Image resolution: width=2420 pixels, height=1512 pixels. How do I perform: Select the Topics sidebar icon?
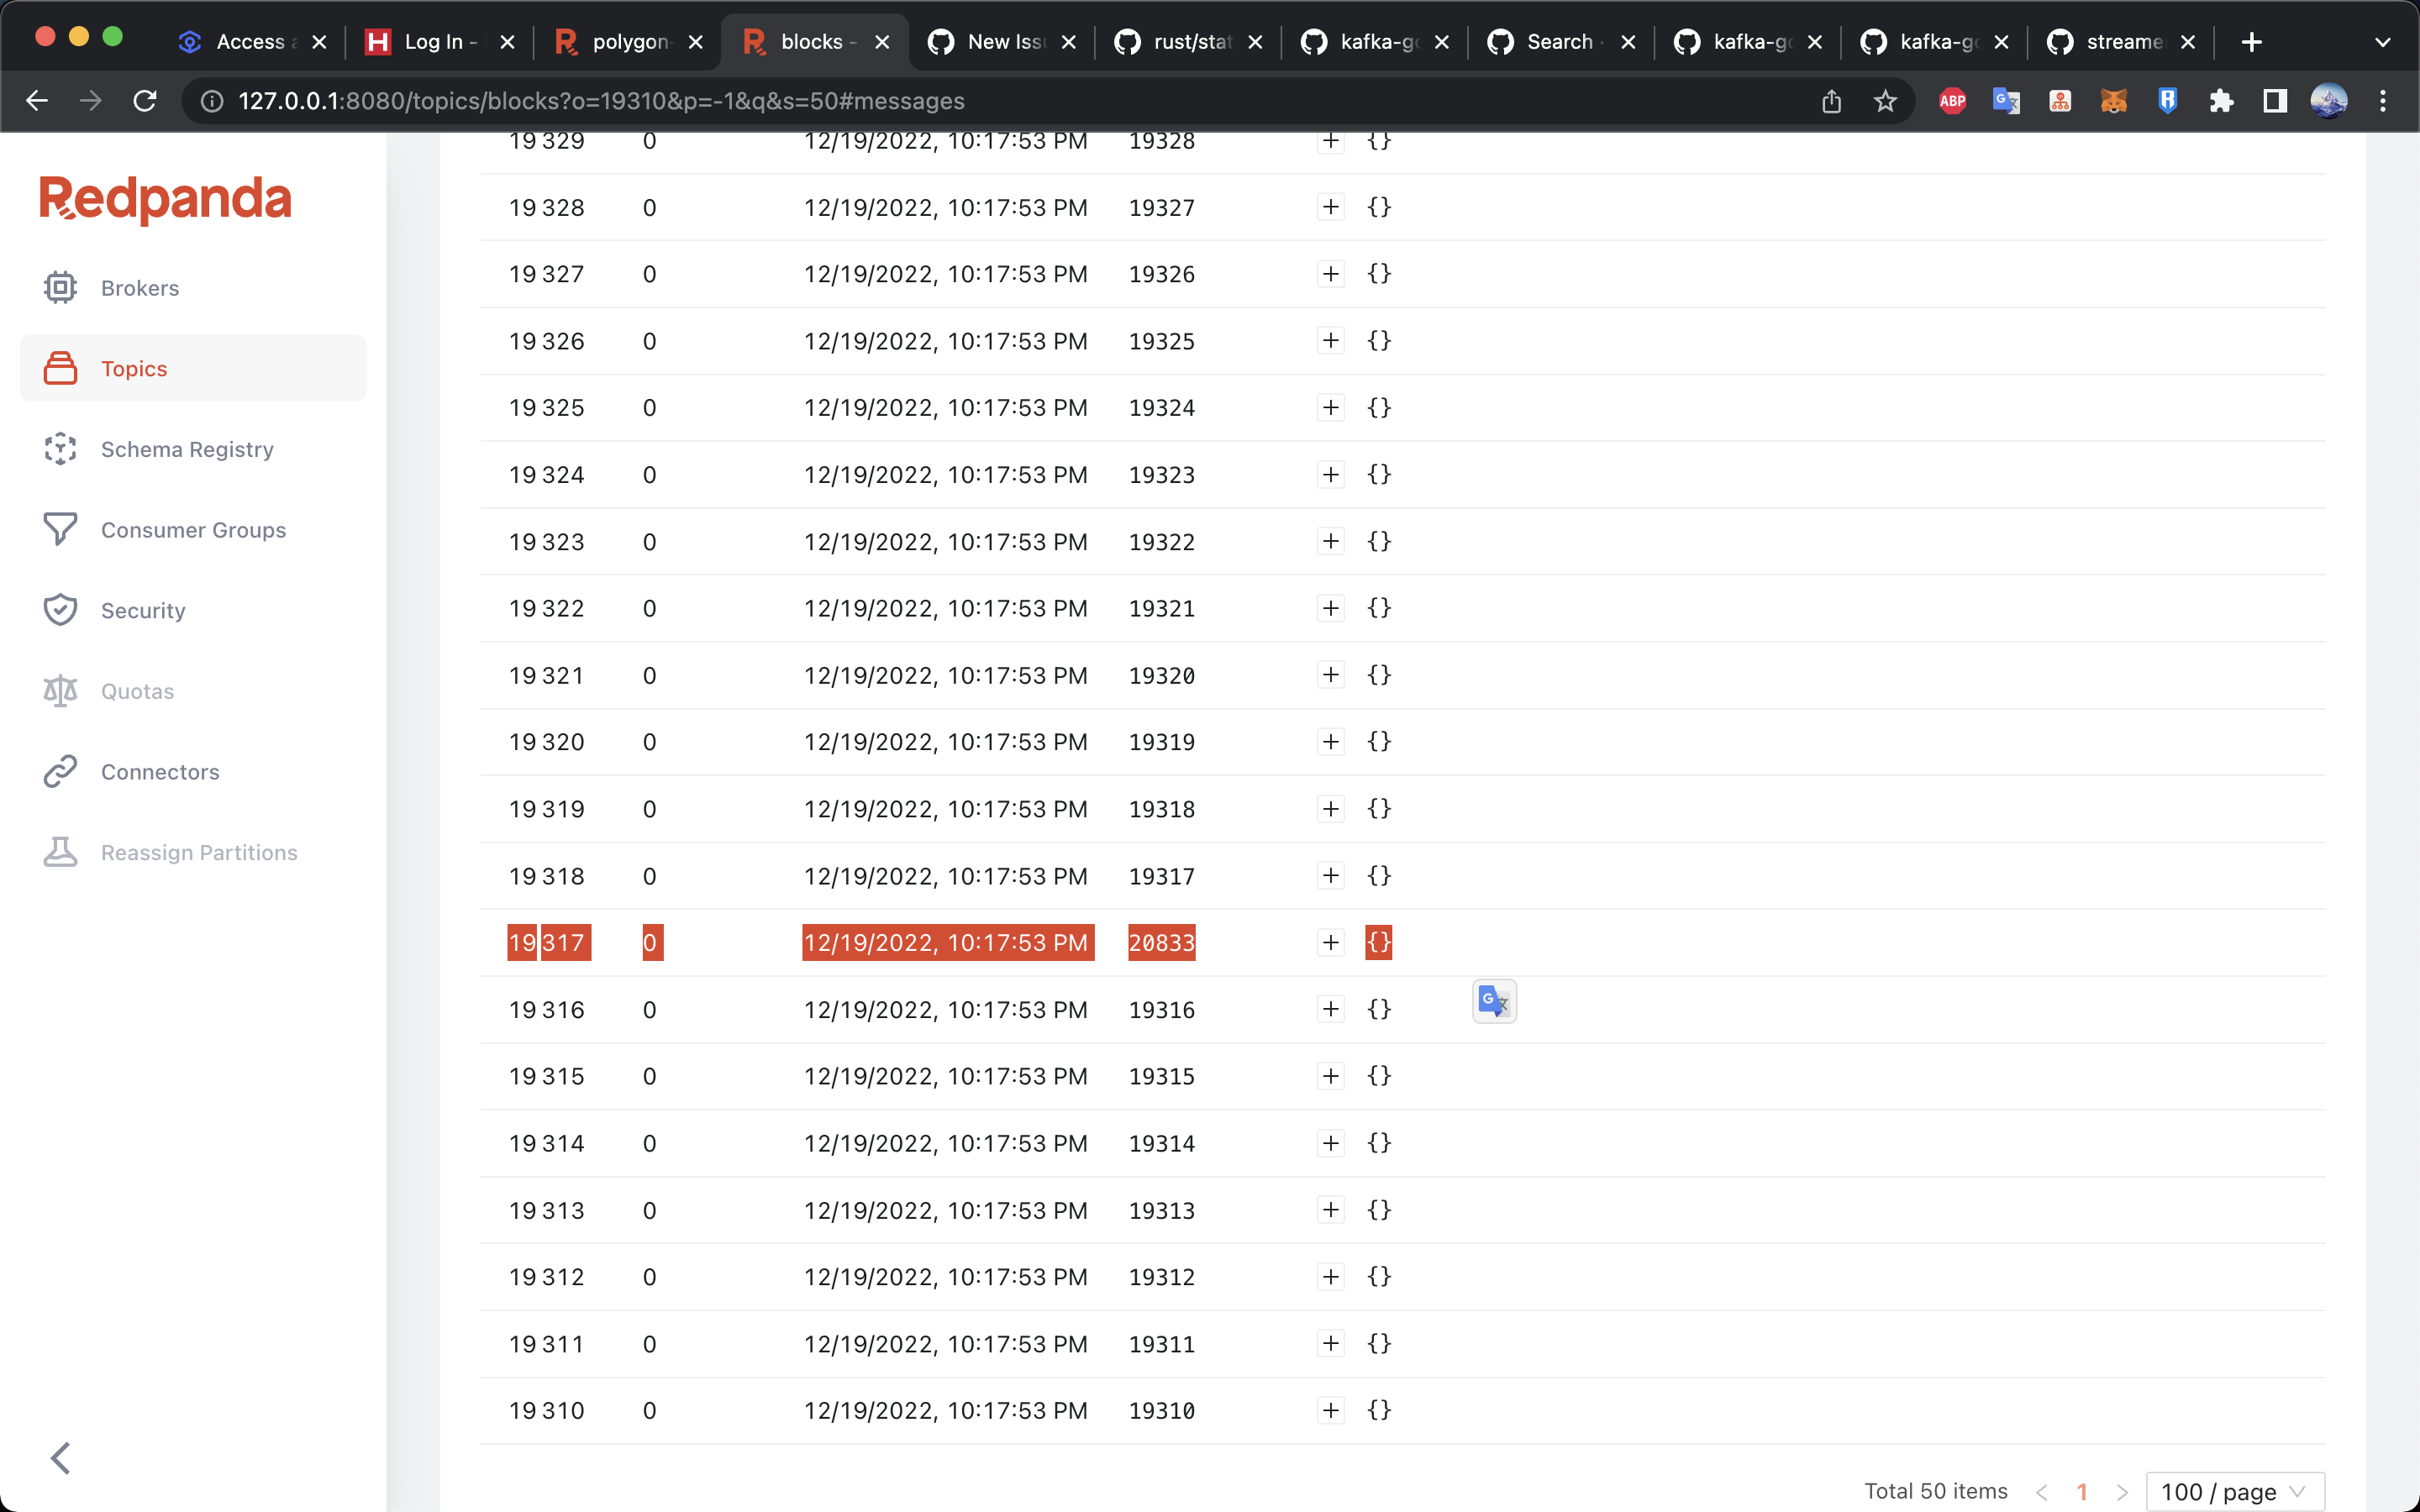60,368
